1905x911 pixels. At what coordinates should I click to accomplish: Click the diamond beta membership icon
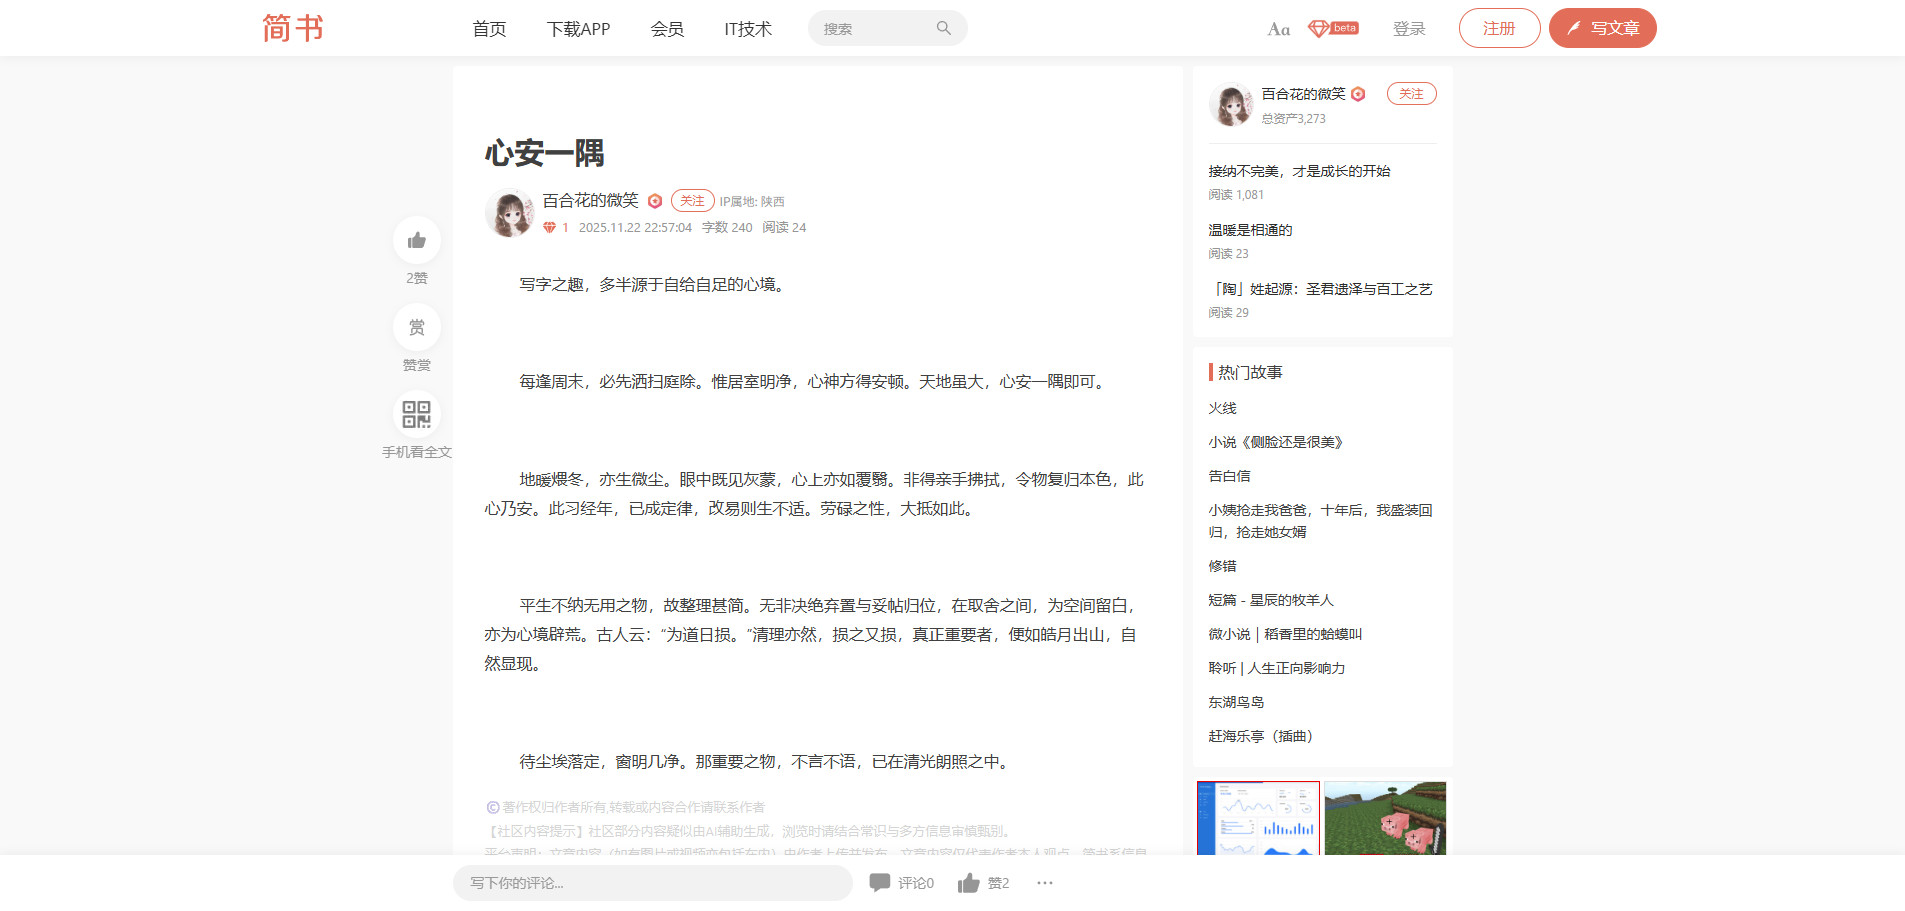click(x=1332, y=28)
